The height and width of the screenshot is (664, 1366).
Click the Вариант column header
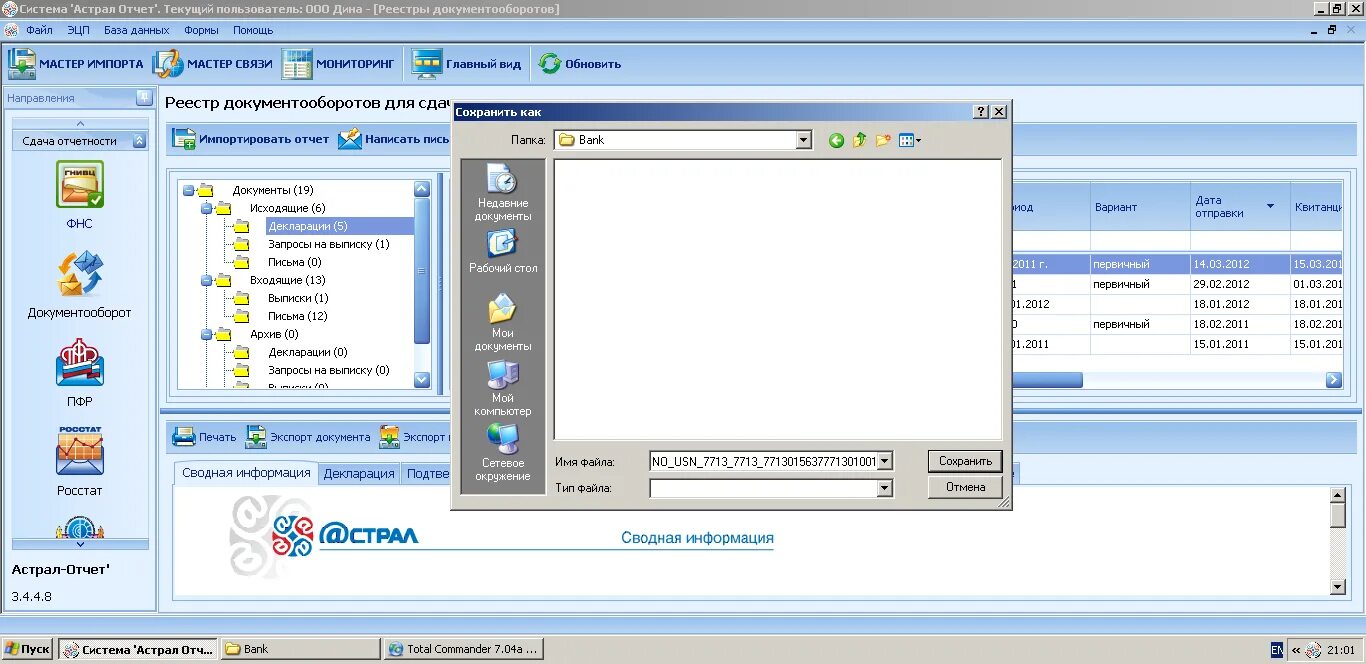pyautogui.click(x=1140, y=206)
